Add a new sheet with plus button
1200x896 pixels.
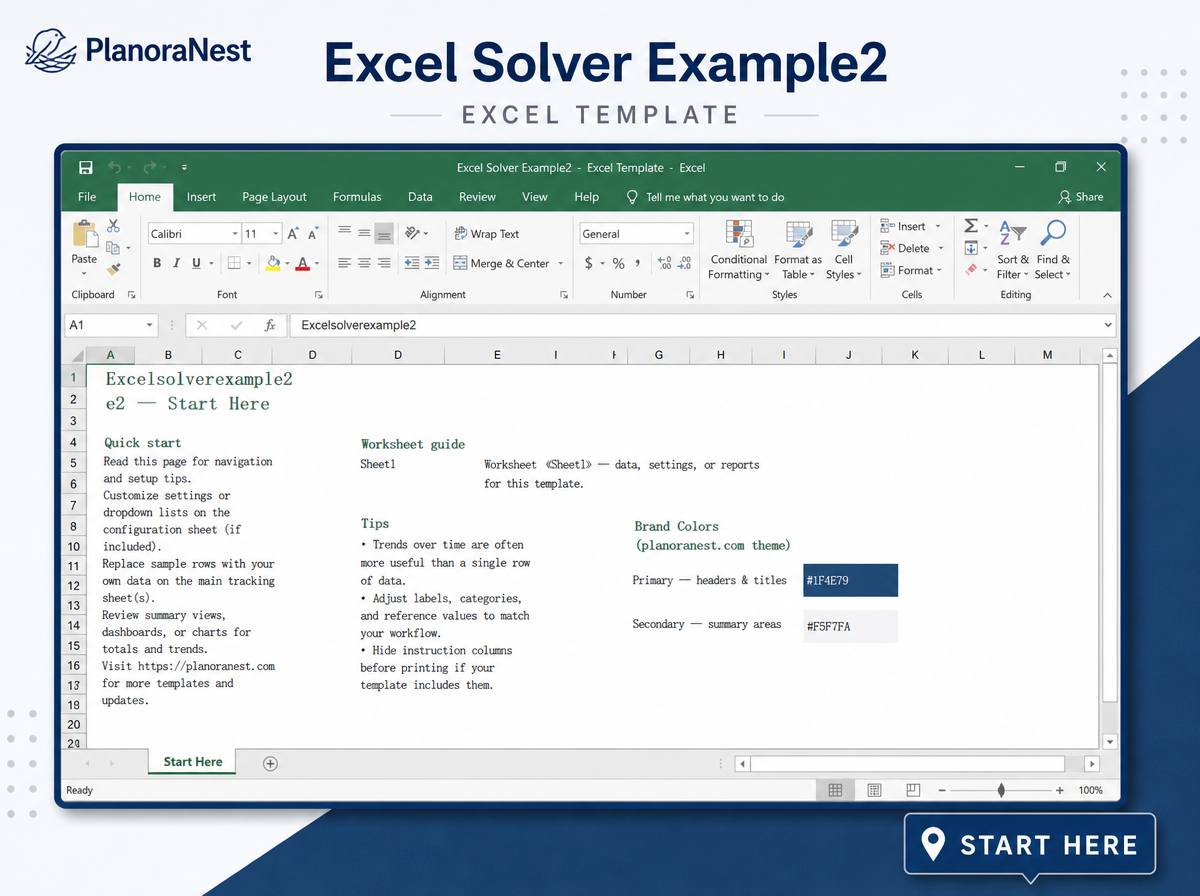(270, 763)
